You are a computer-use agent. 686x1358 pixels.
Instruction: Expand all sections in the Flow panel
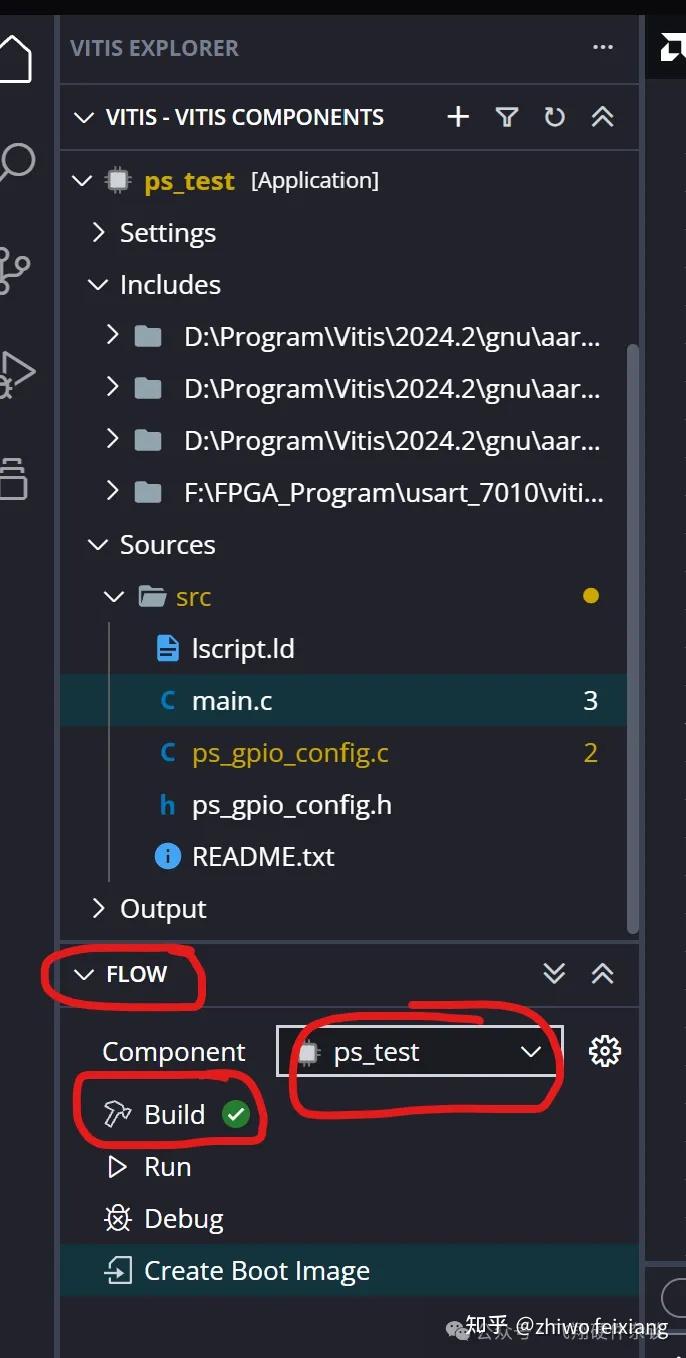(554, 974)
